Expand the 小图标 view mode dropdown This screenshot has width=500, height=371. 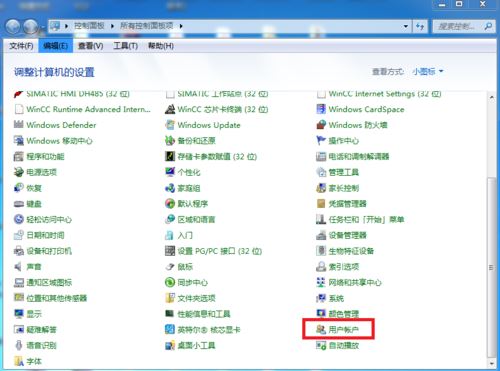428,71
